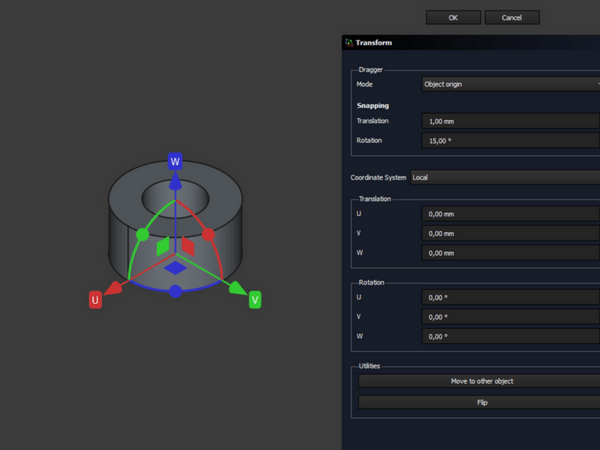
Task: Click the Translation U value field
Action: 510,214
